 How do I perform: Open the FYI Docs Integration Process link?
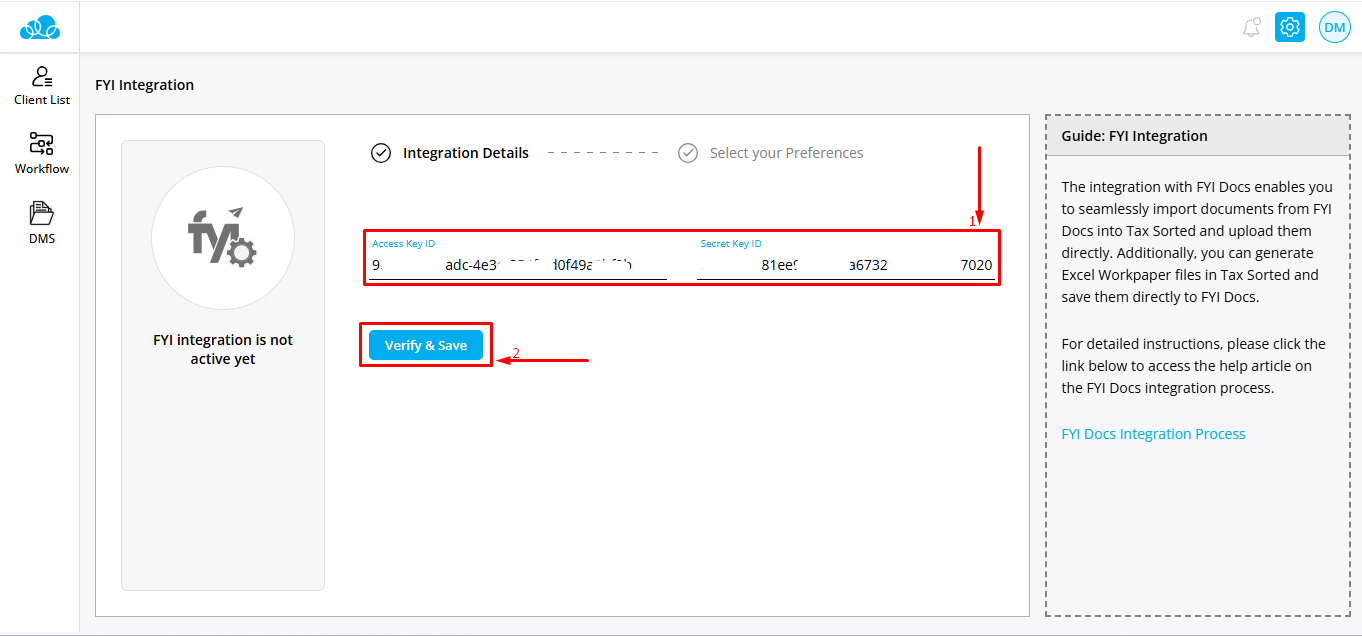(x=1153, y=434)
